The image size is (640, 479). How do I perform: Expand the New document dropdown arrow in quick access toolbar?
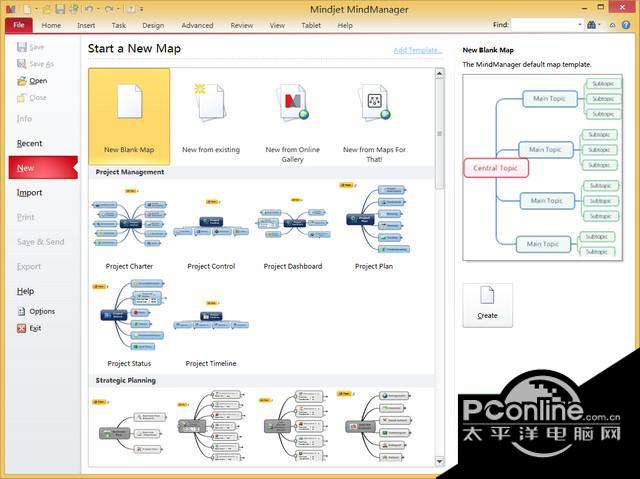point(36,9)
